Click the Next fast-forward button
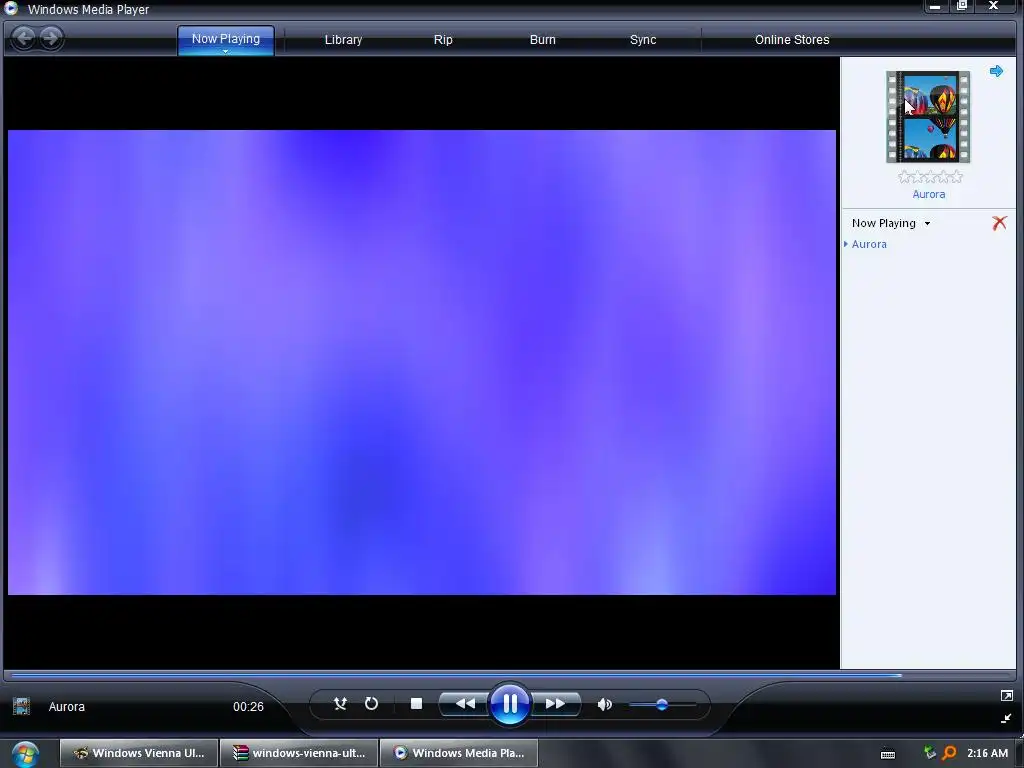Screen dimensions: 1024x768 (x=555, y=703)
